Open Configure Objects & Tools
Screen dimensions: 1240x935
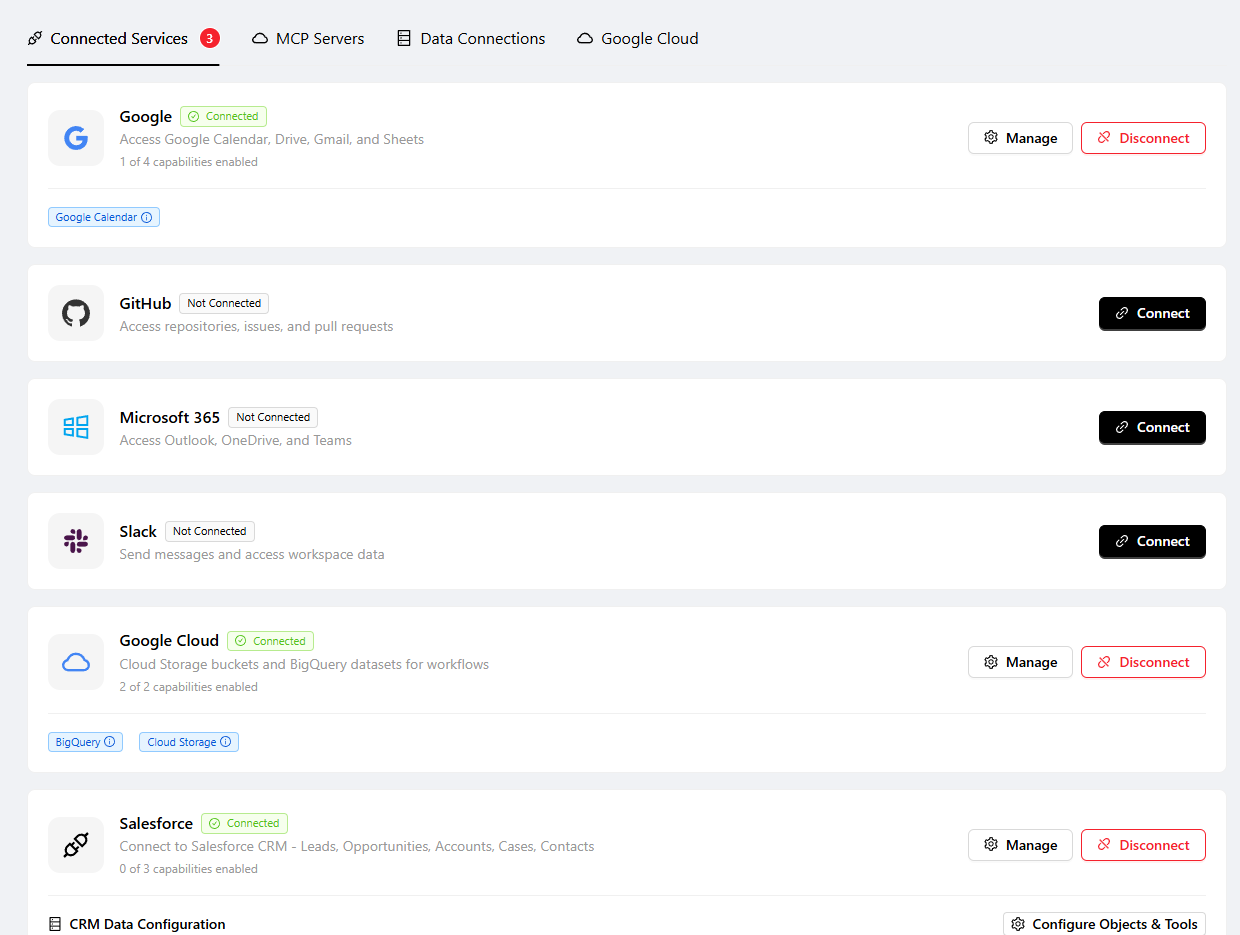coord(1104,924)
